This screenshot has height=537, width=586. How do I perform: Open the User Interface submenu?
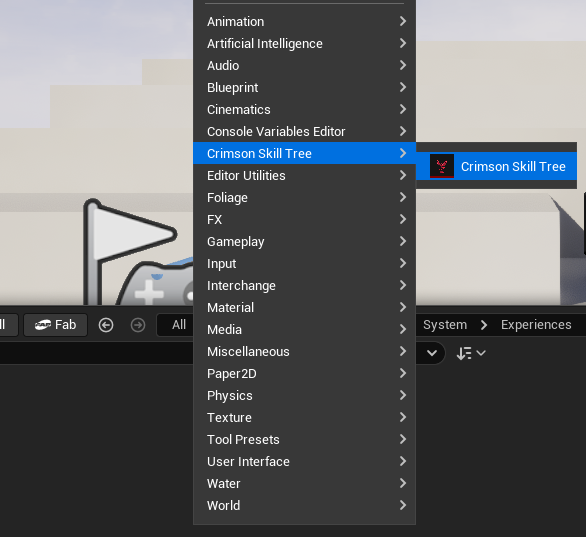[304, 462]
